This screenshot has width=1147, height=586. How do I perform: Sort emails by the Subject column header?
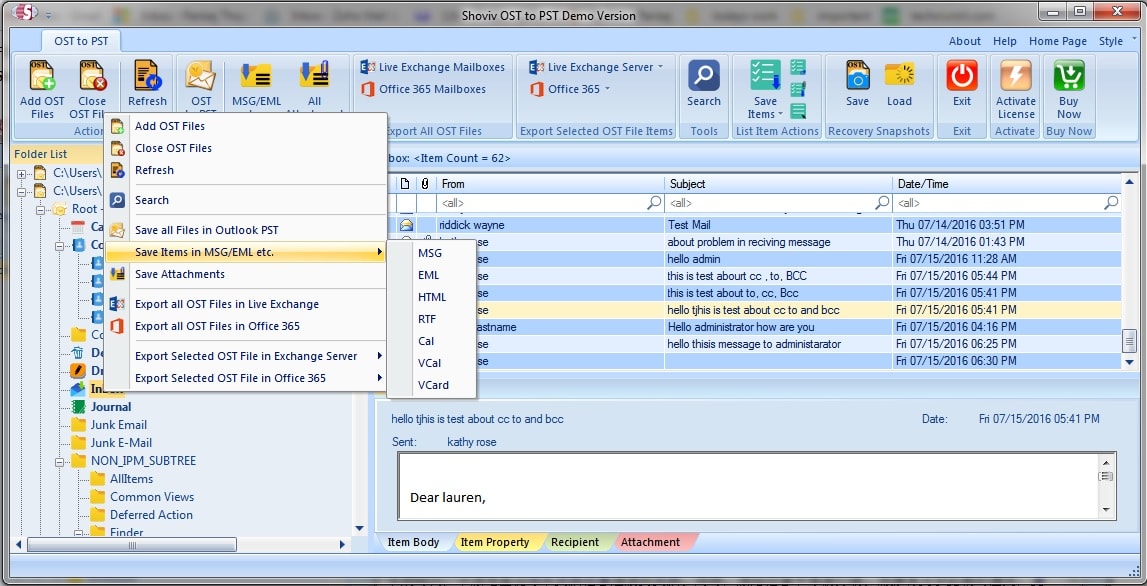(x=778, y=184)
